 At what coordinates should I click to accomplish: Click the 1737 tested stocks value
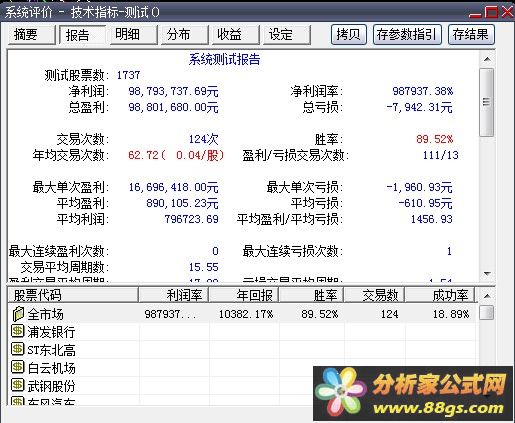pyautogui.click(x=128, y=75)
